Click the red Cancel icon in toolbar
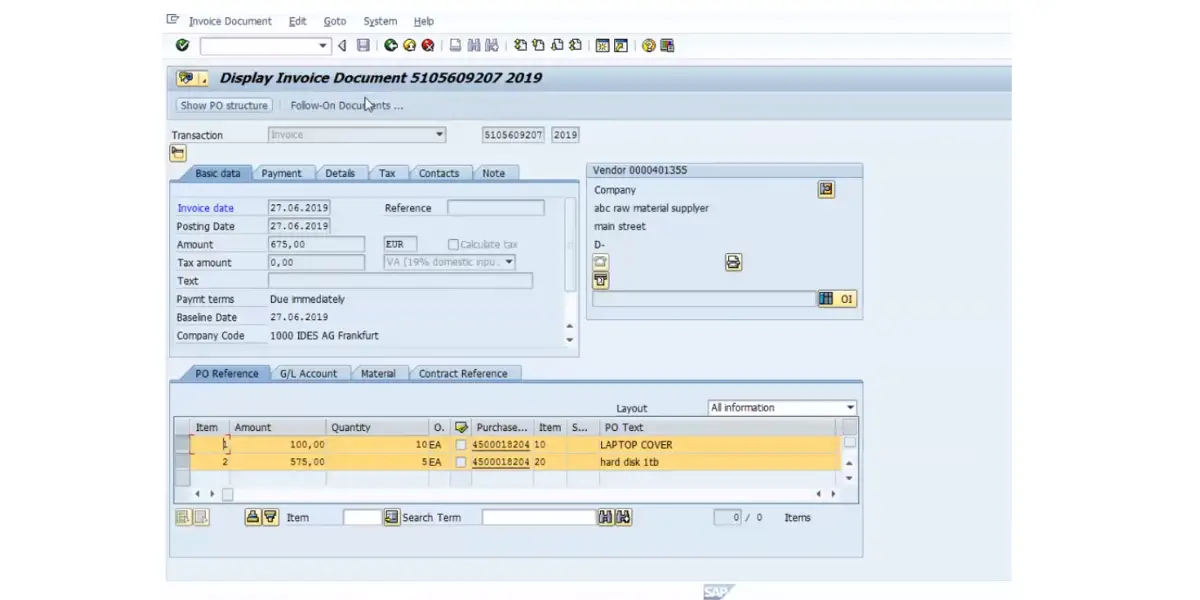This screenshot has width=1200, height=600. 428,45
